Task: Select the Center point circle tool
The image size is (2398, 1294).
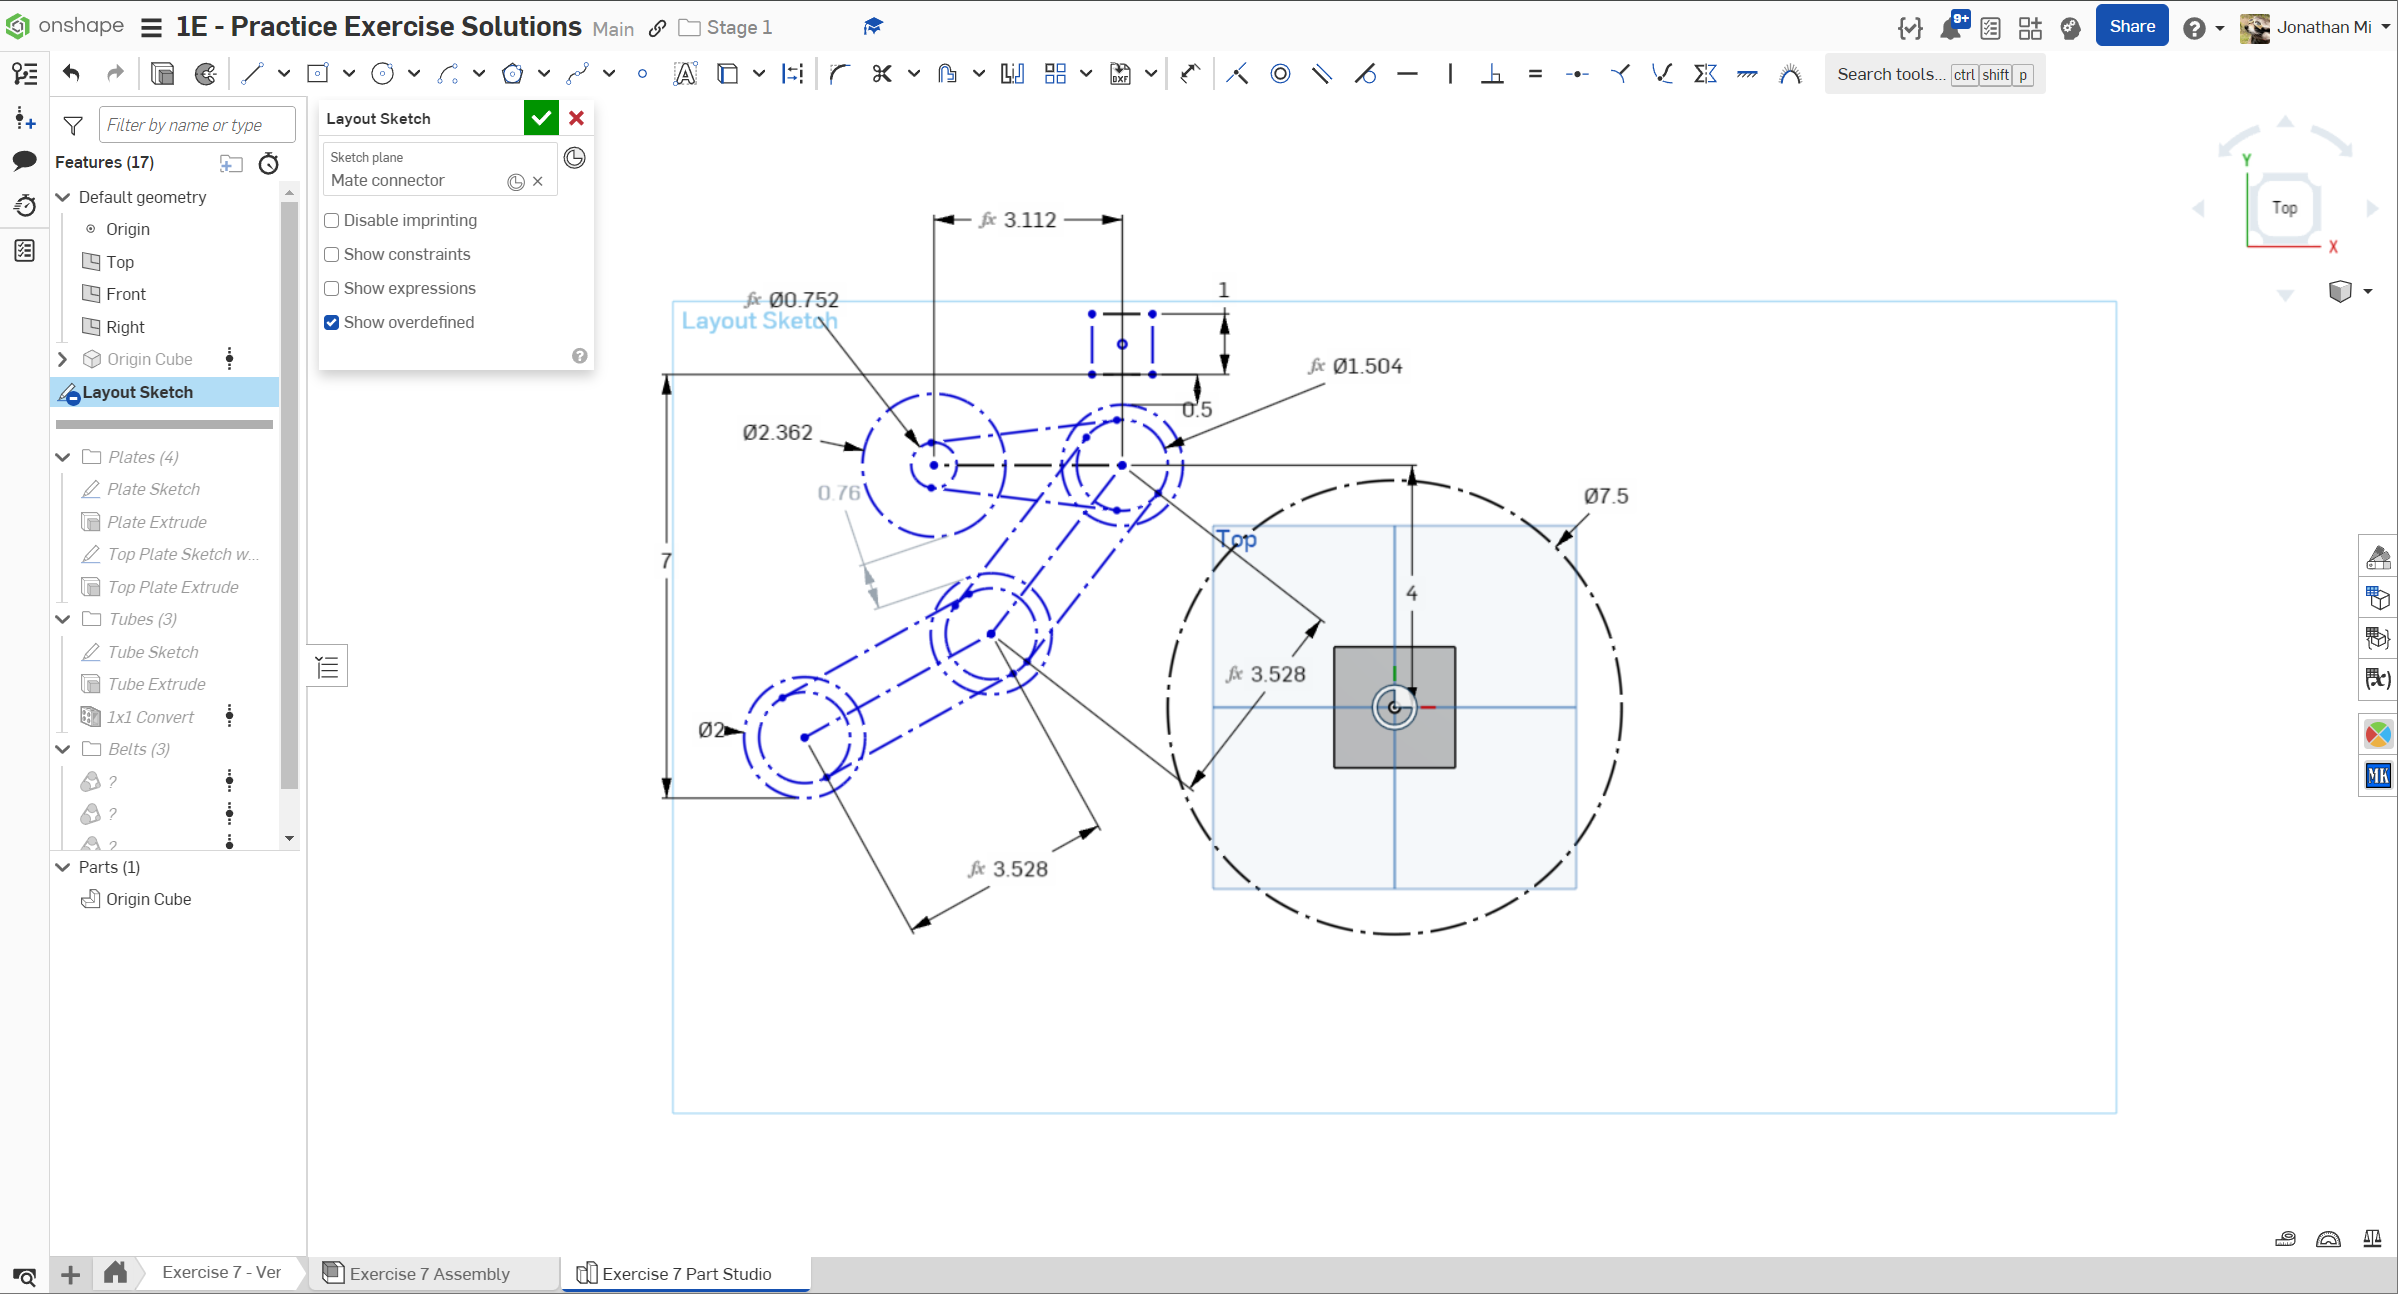Action: point(382,73)
